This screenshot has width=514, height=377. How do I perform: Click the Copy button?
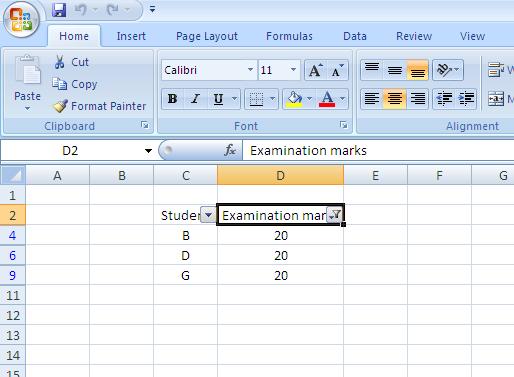click(75, 84)
